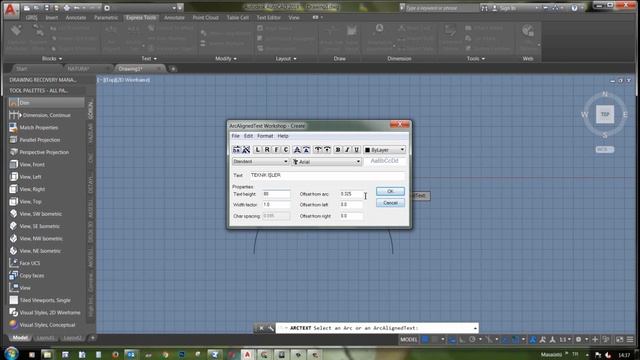This screenshot has width=640, height=360.
Task: Click the MODEL button in status bar
Action: [408, 340]
